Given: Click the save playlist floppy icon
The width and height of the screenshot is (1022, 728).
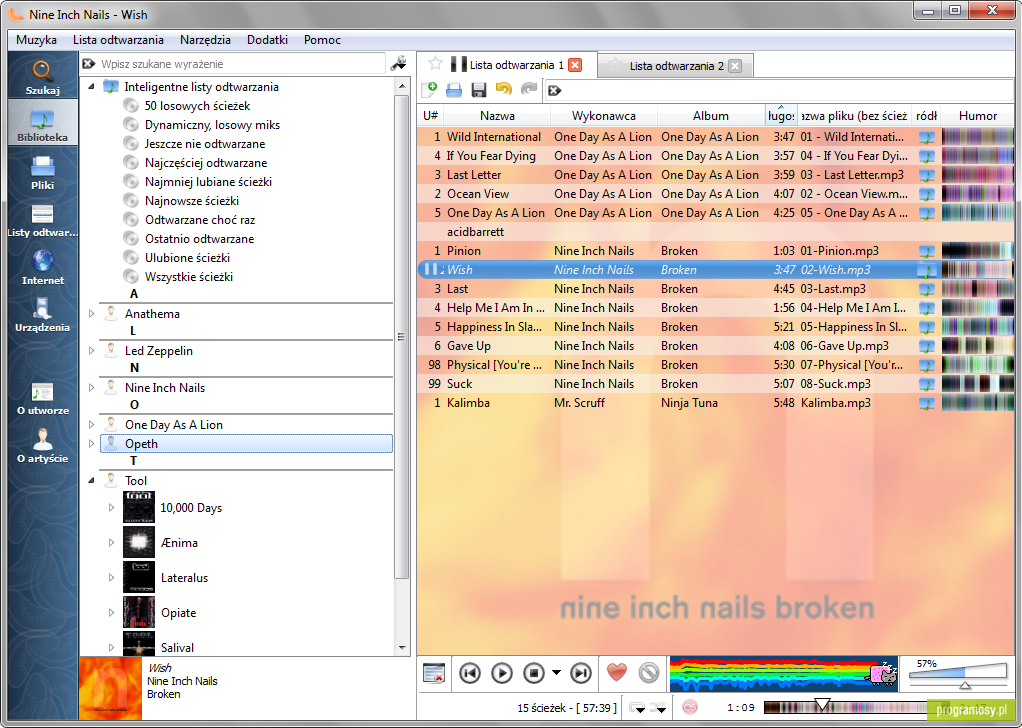Looking at the screenshot, I should pyautogui.click(x=479, y=90).
